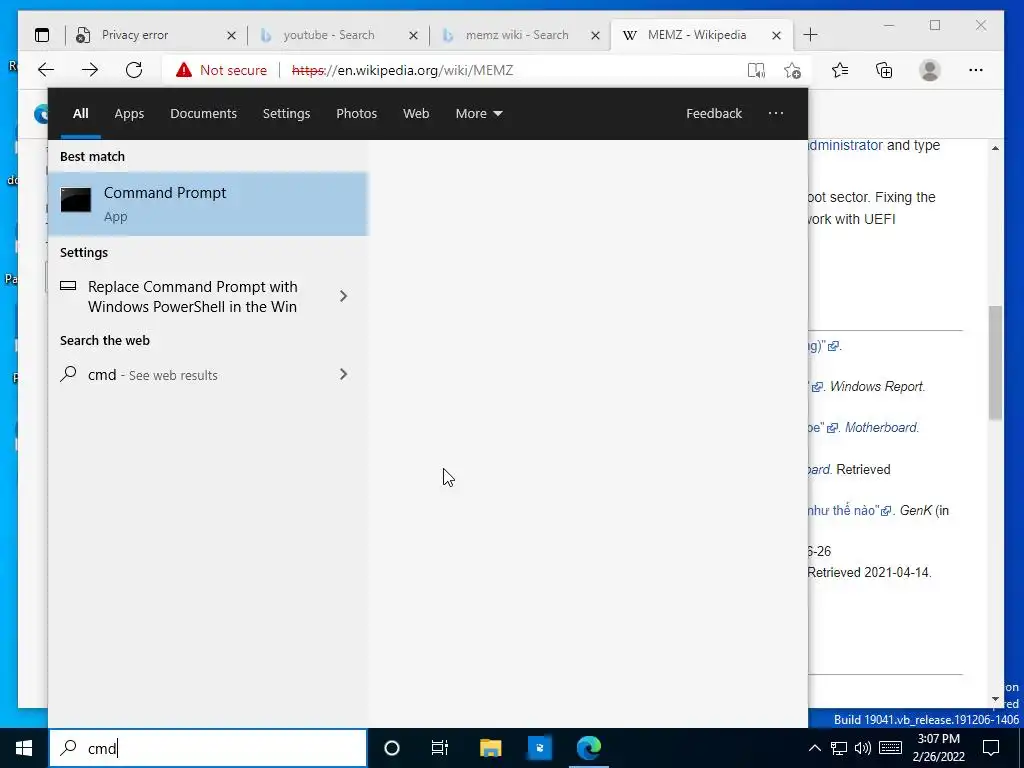Open the read aloud icon in address bar
This screenshot has height=768, width=1024.
click(x=756, y=70)
